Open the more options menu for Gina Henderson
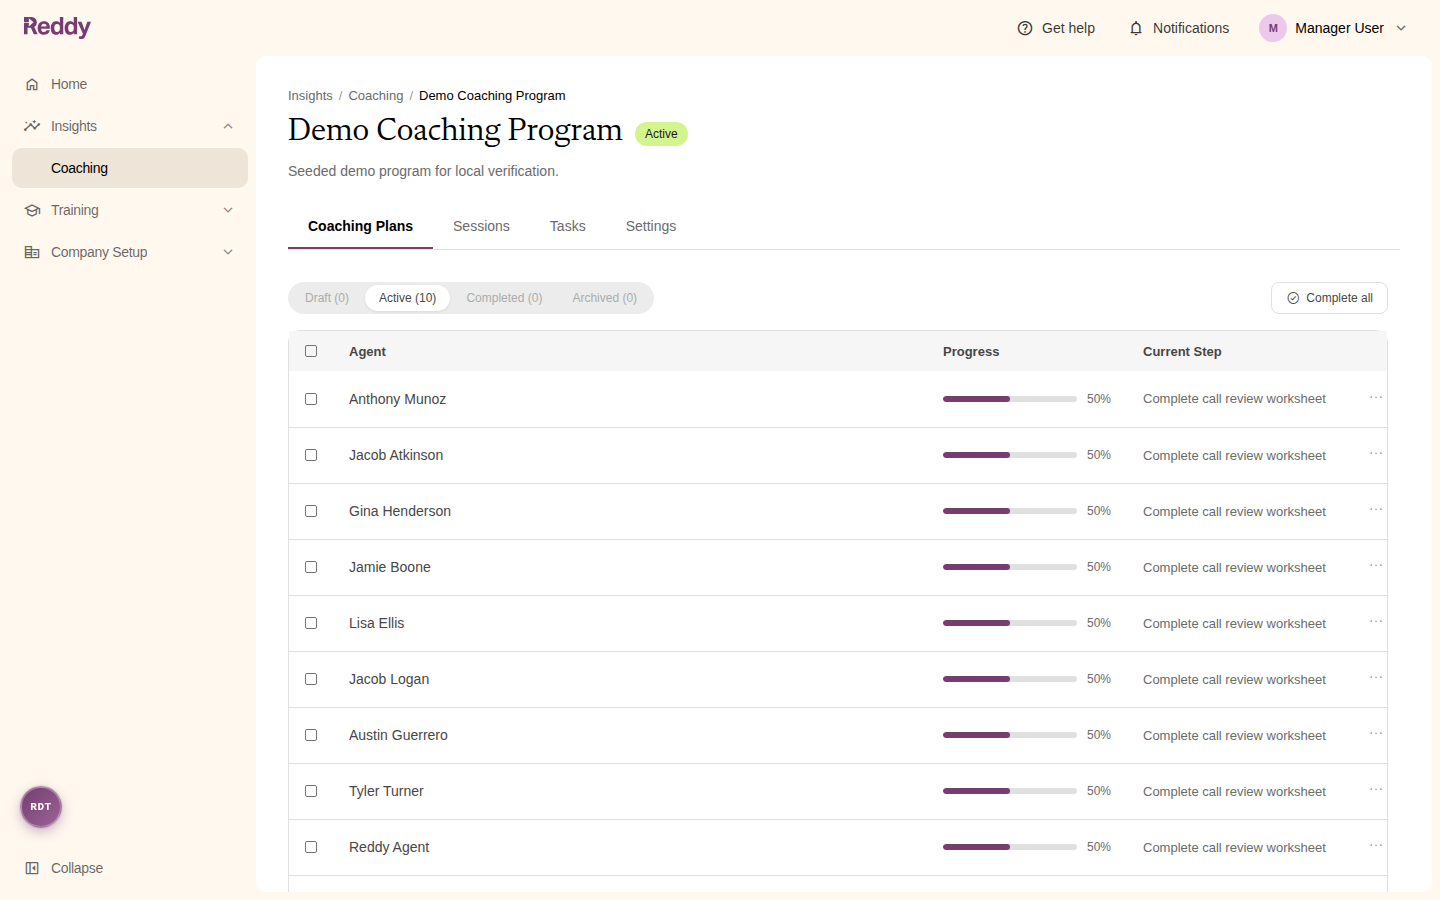Viewport: 1440px width, 900px height. pos(1376,510)
